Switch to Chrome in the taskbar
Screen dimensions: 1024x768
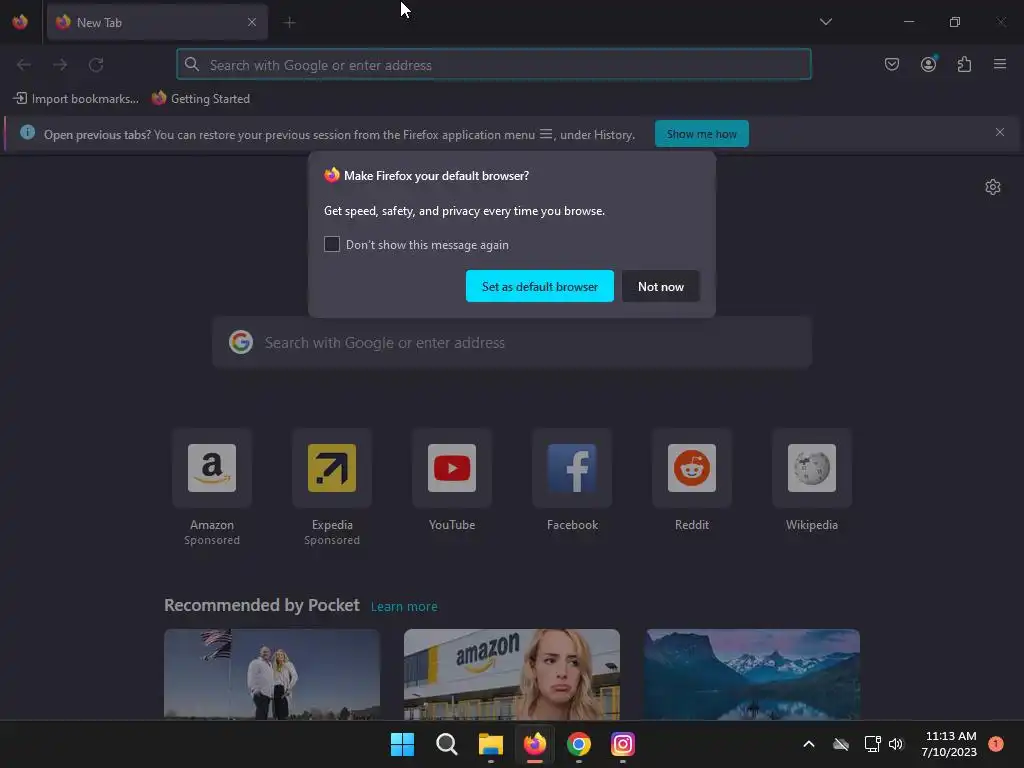579,744
